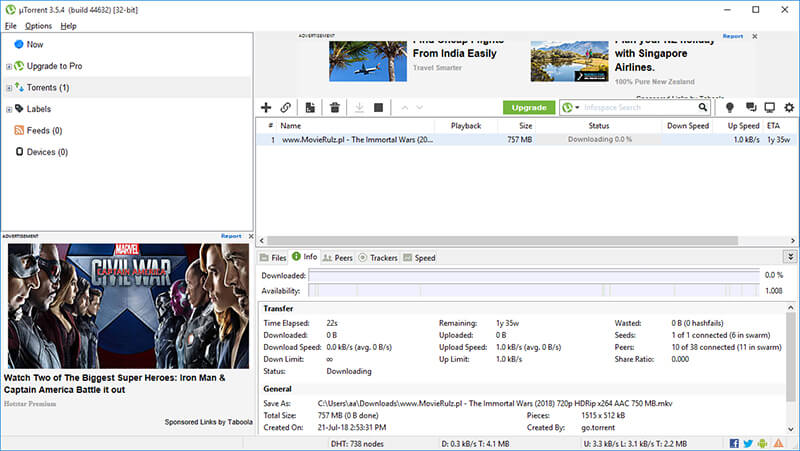Open the light bulb tips icon

pyautogui.click(x=730, y=107)
